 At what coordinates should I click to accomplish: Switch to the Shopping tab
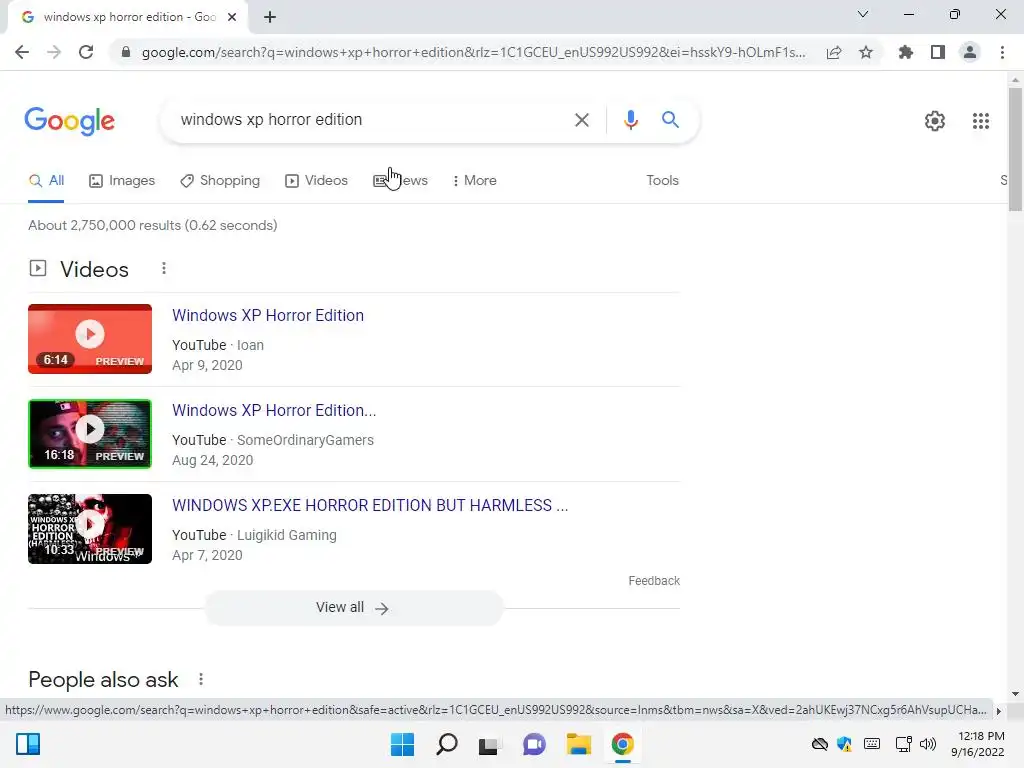click(x=220, y=181)
